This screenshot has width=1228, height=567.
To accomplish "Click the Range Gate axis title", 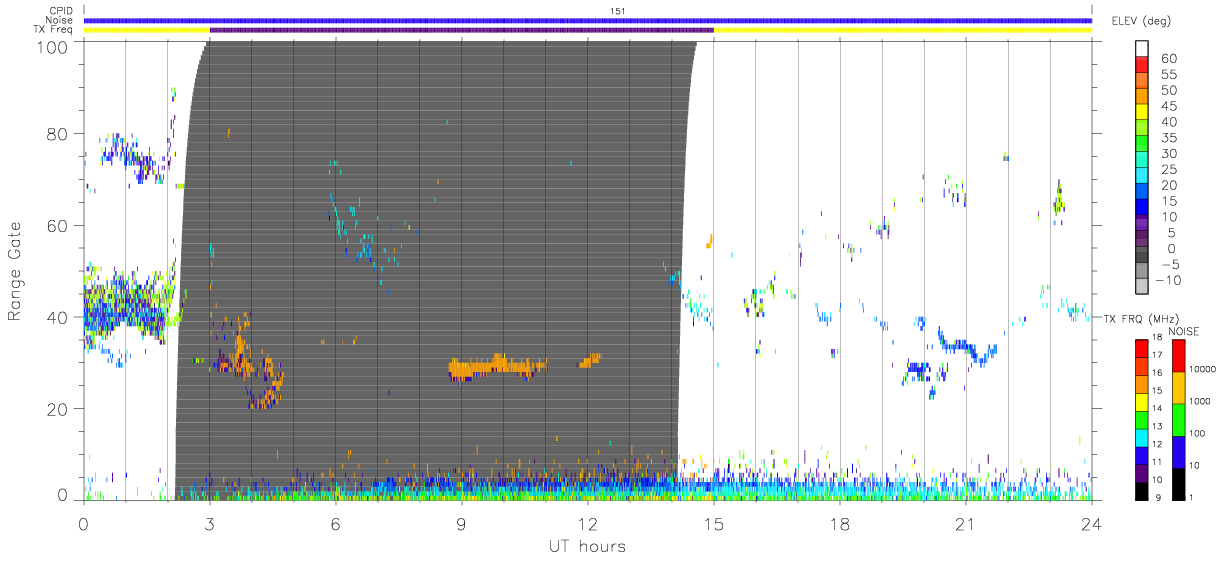I will coord(15,270).
